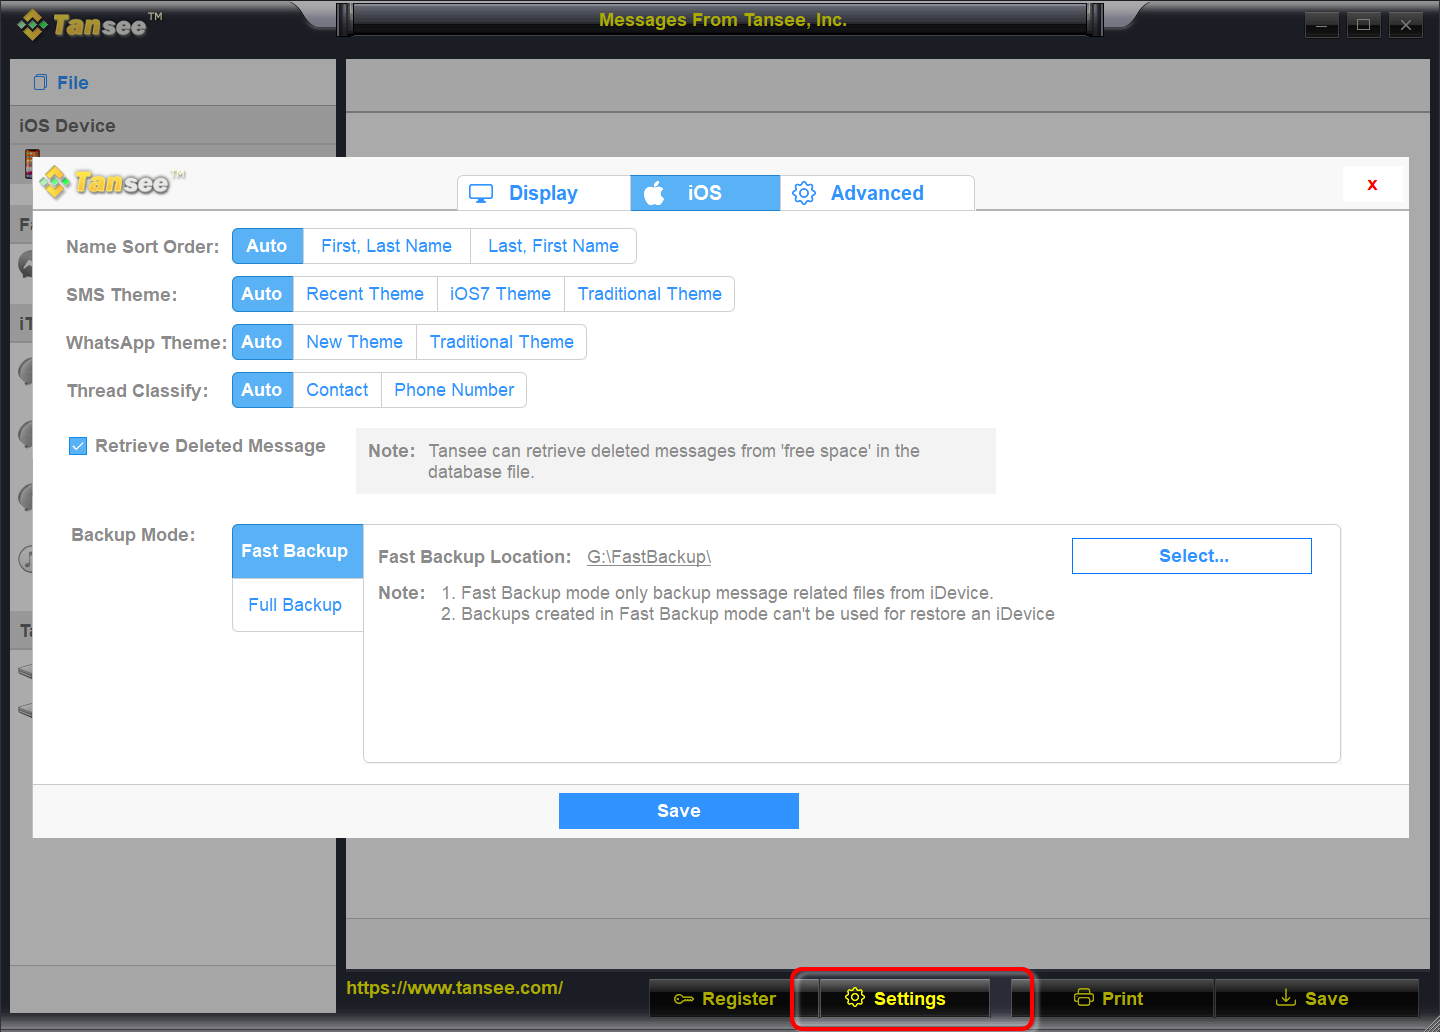Viewport: 1440px width, 1032px height.
Task: Click the Tansee logo in settings dialog
Action: pyautogui.click(x=113, y=182)
